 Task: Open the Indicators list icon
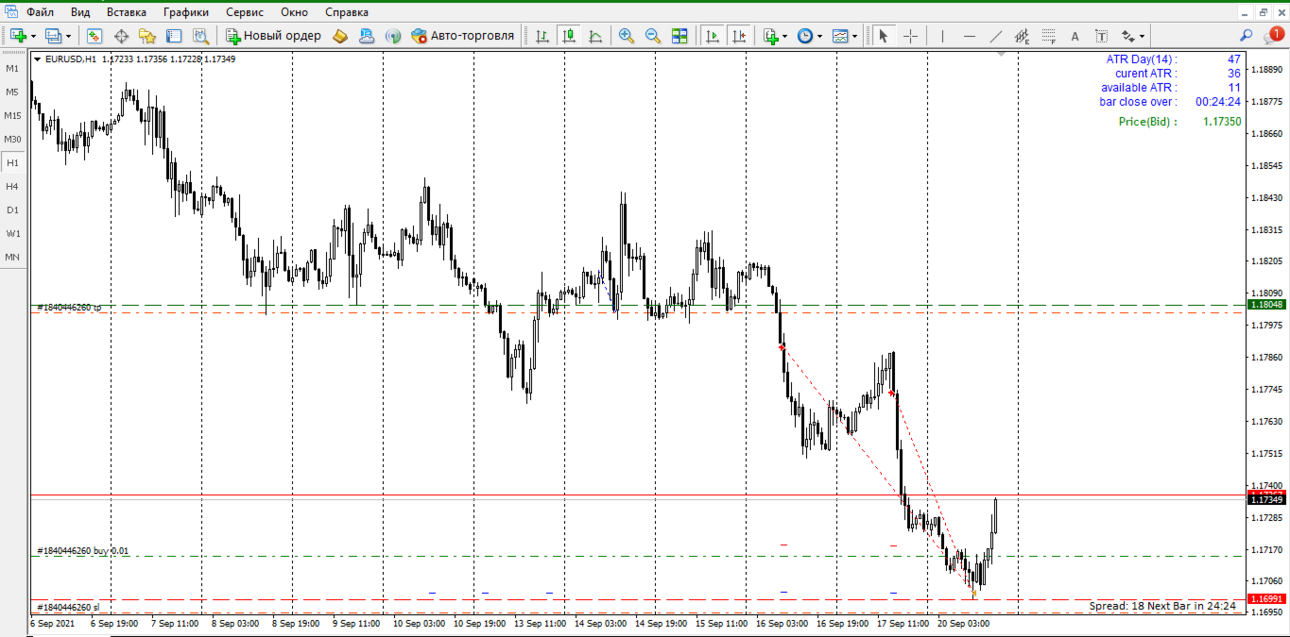click(770, 36)
